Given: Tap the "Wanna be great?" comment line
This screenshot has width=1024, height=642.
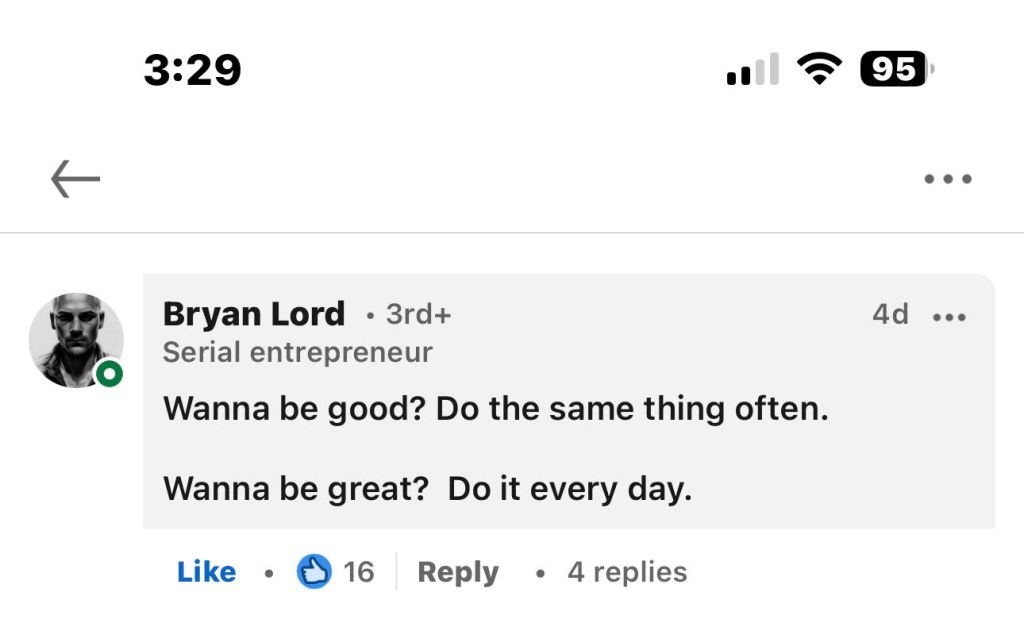Looking at the screenshot, I should tap(427, 488).
